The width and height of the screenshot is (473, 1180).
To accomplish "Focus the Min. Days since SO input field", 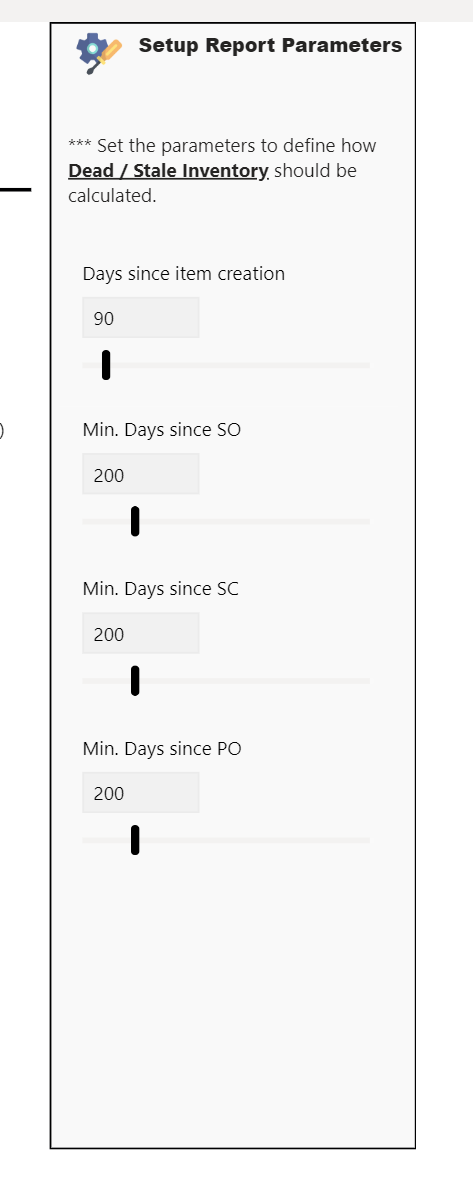I will [141, 474].
